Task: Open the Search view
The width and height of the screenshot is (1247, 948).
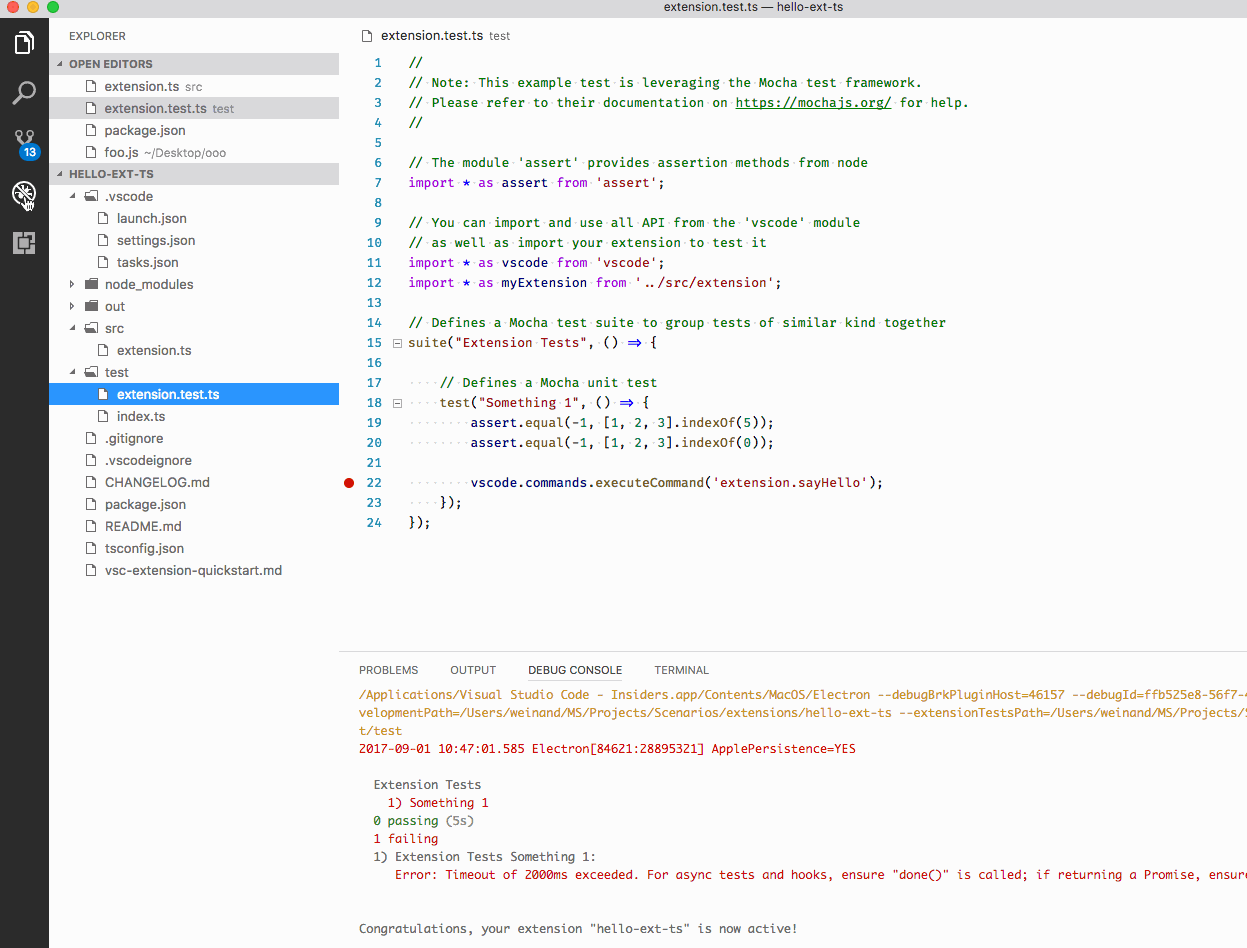Action: point(24,92)
